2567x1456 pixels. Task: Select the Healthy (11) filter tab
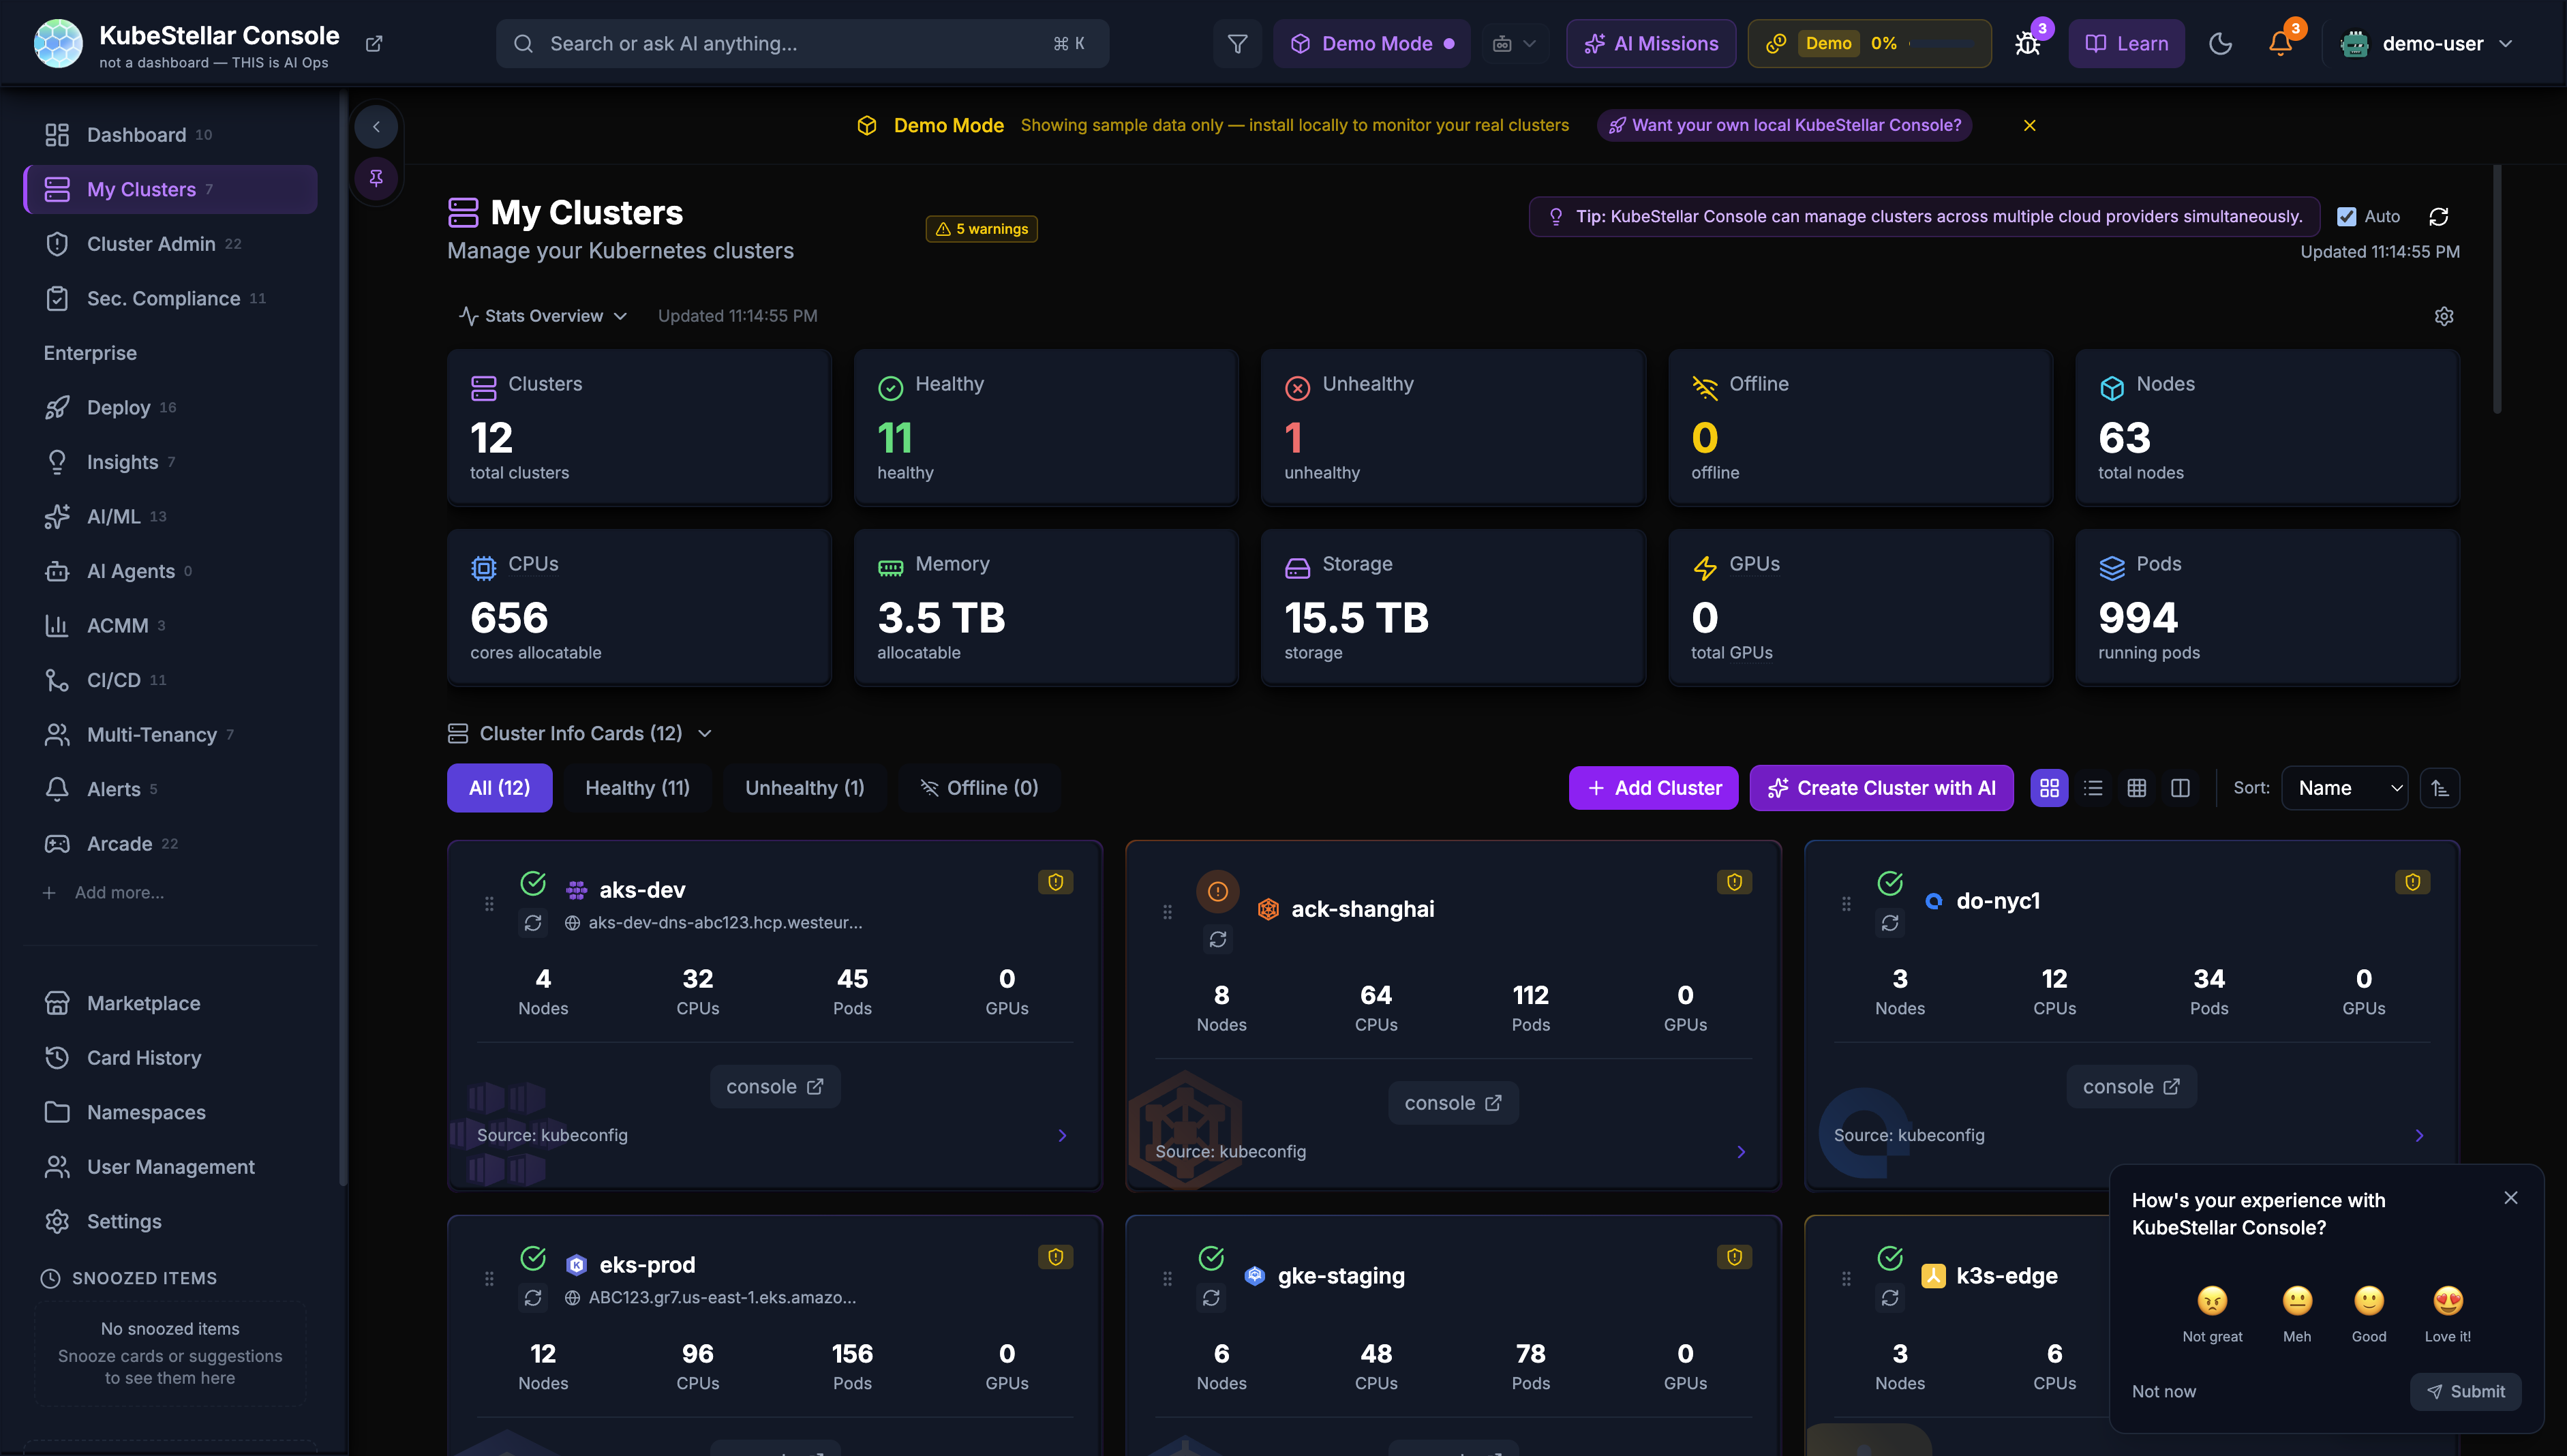pyautogui.click(x=637, y=788)
